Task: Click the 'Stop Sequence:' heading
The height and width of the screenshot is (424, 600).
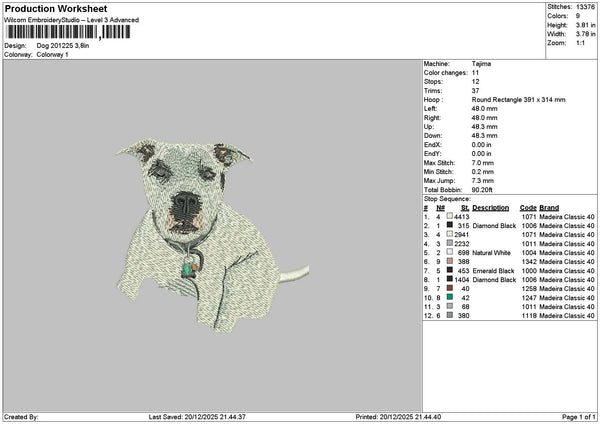Action: 447,199
